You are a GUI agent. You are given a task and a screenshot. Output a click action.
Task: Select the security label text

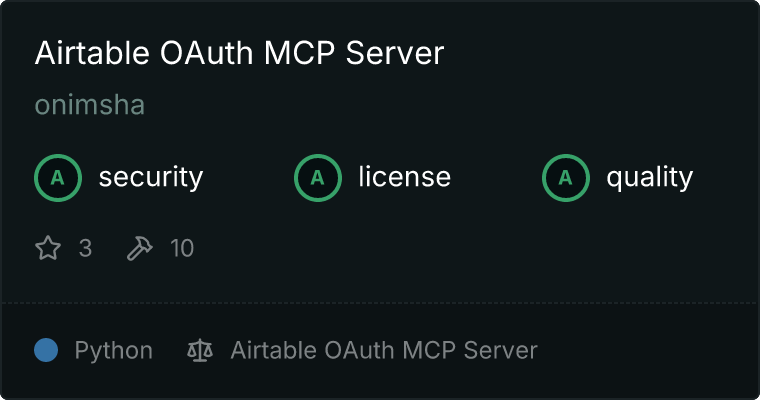tap(151, 177)
